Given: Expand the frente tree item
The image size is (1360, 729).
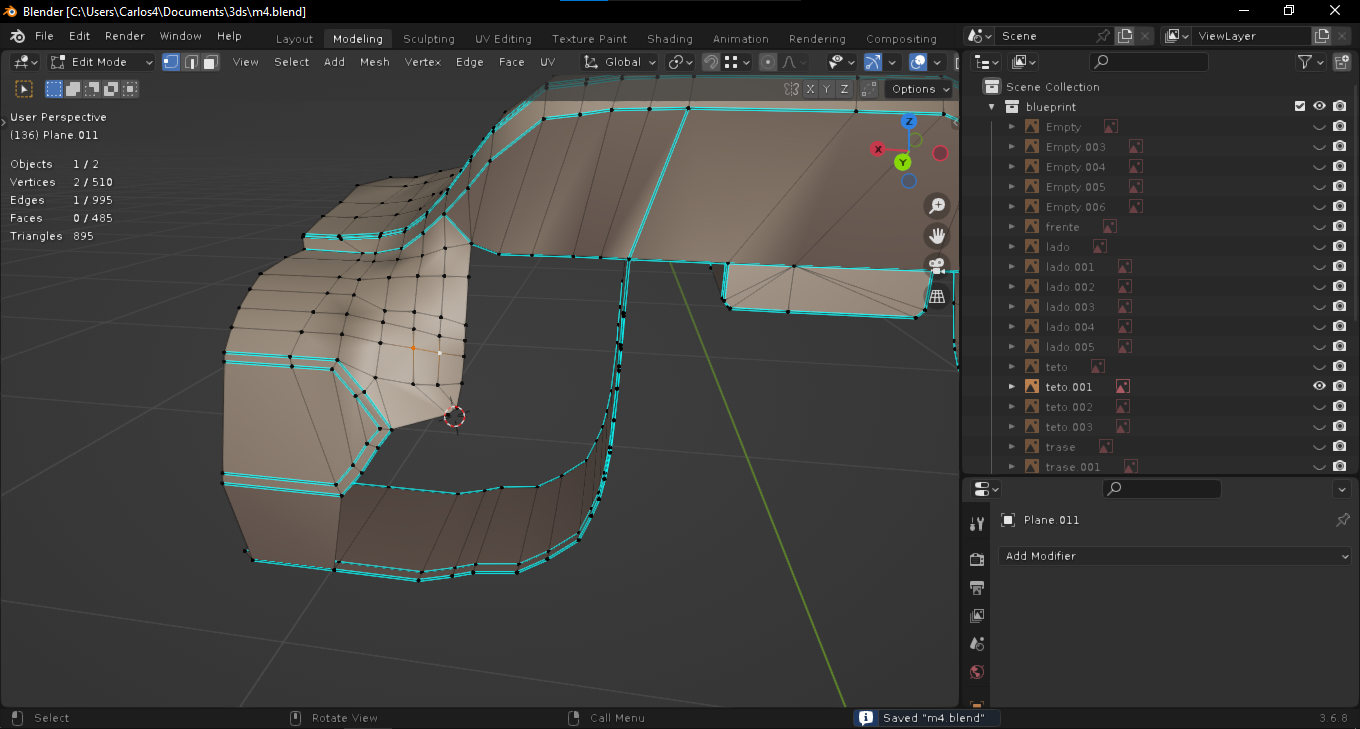Looking at the screenshot, I should (1012, 227).
